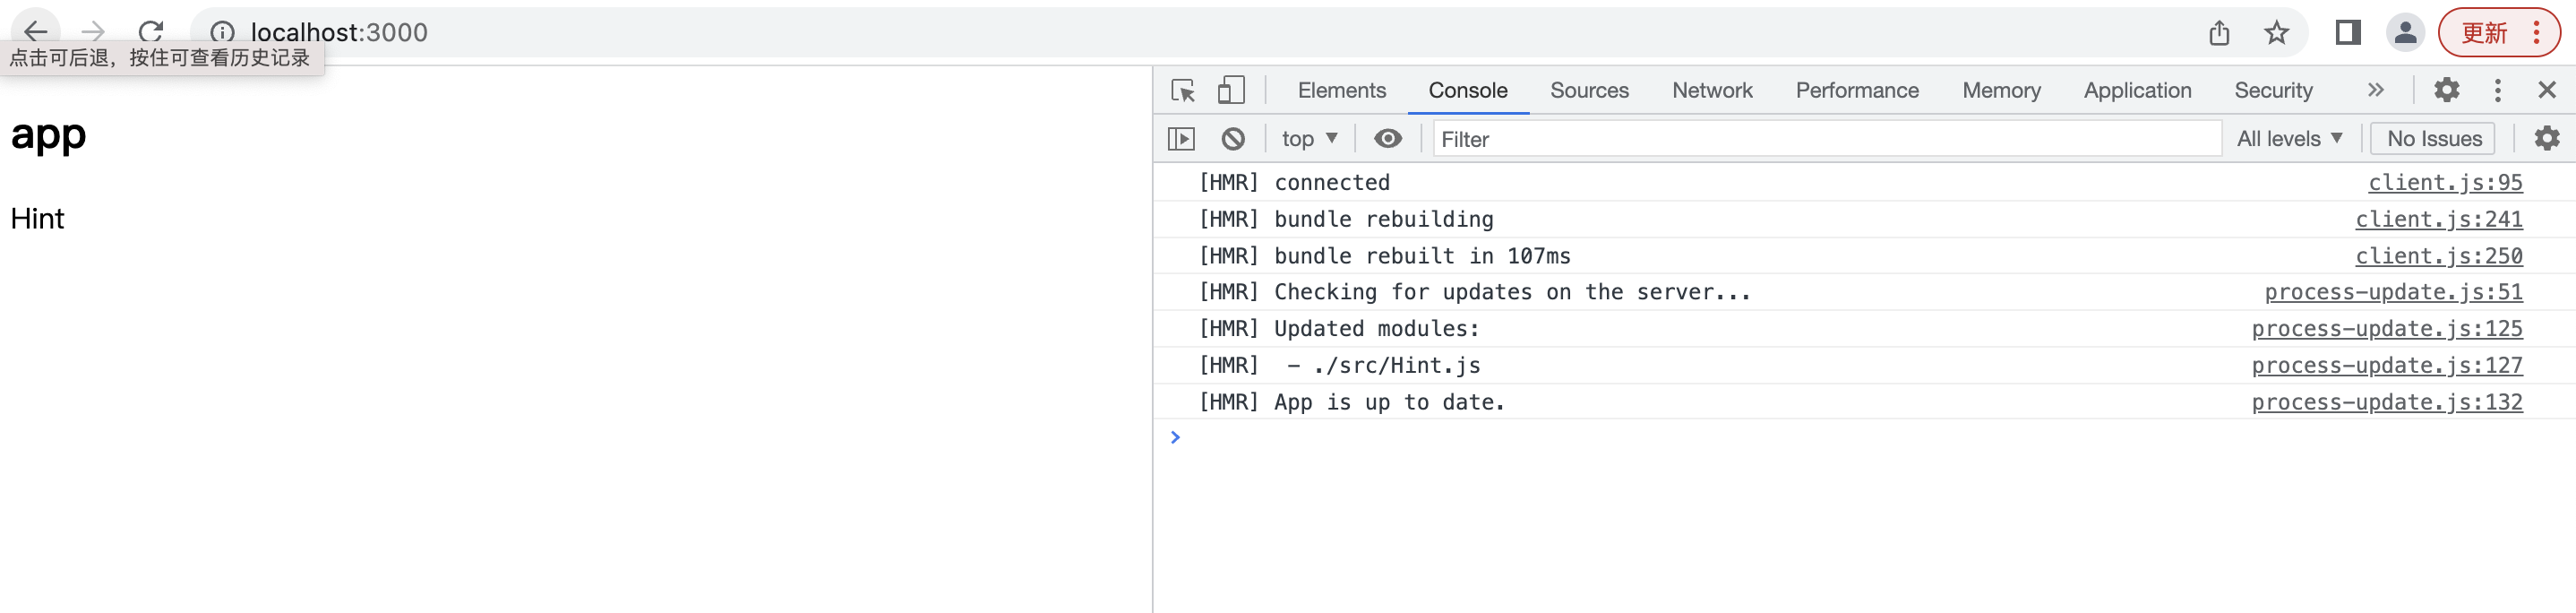Click the './src/Hint.js' log entry
2576x613 pixels.
[x=1396, y=367]
